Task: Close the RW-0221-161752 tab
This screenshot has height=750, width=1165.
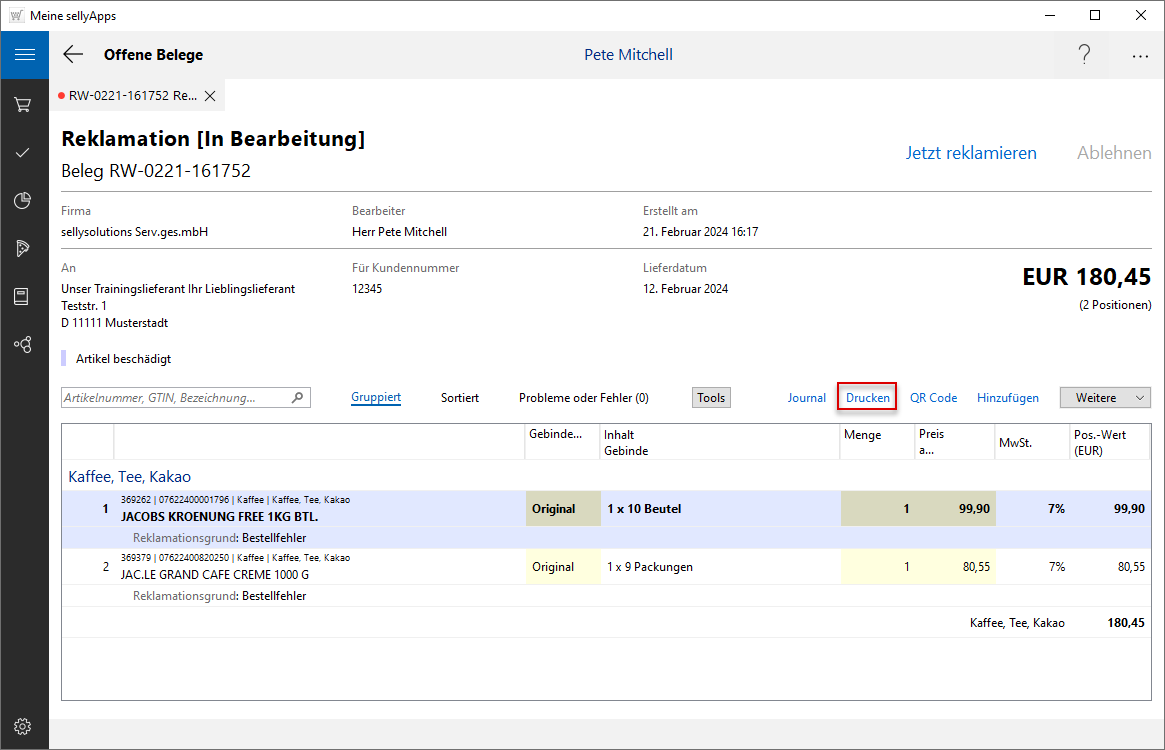Action: pos(210,96)
